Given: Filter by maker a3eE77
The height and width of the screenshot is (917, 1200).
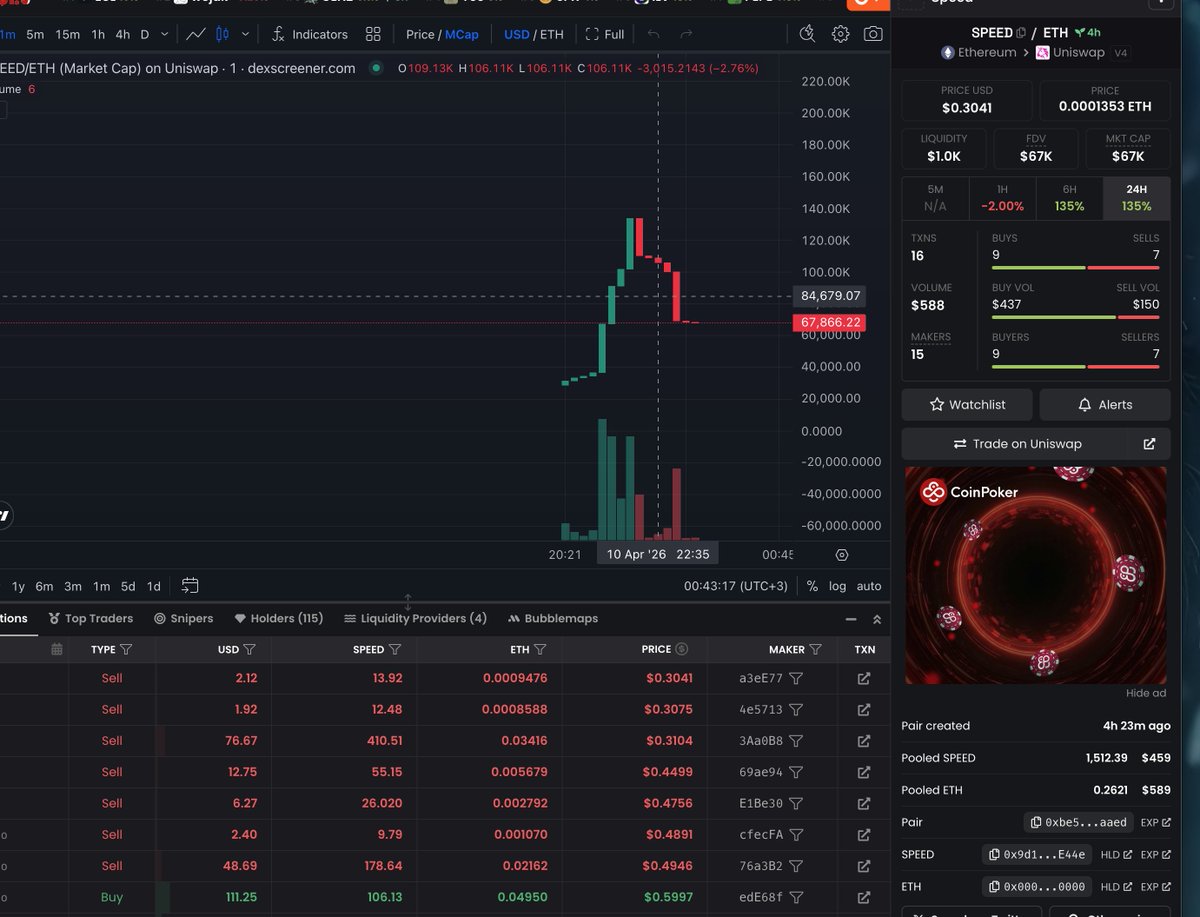Looking at the screenshot, I should 796,678.
